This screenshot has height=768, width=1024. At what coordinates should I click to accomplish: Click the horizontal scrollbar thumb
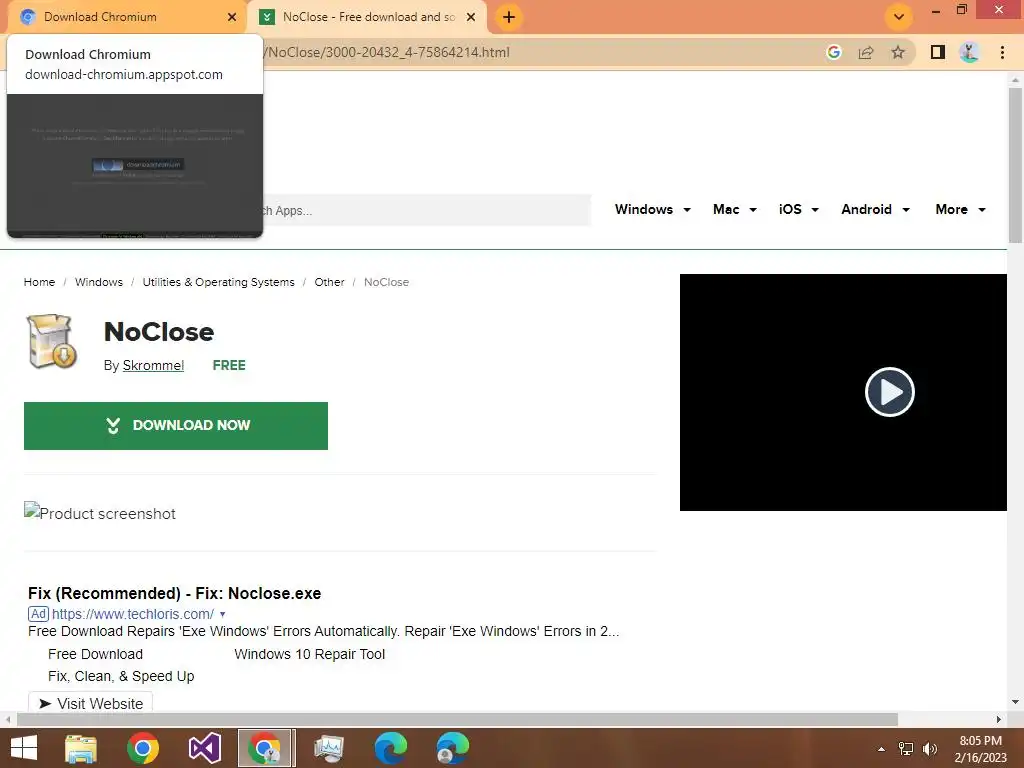[x=457, y=719]
